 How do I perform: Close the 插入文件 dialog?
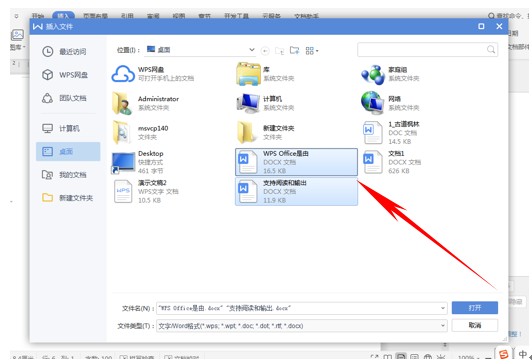499,26
